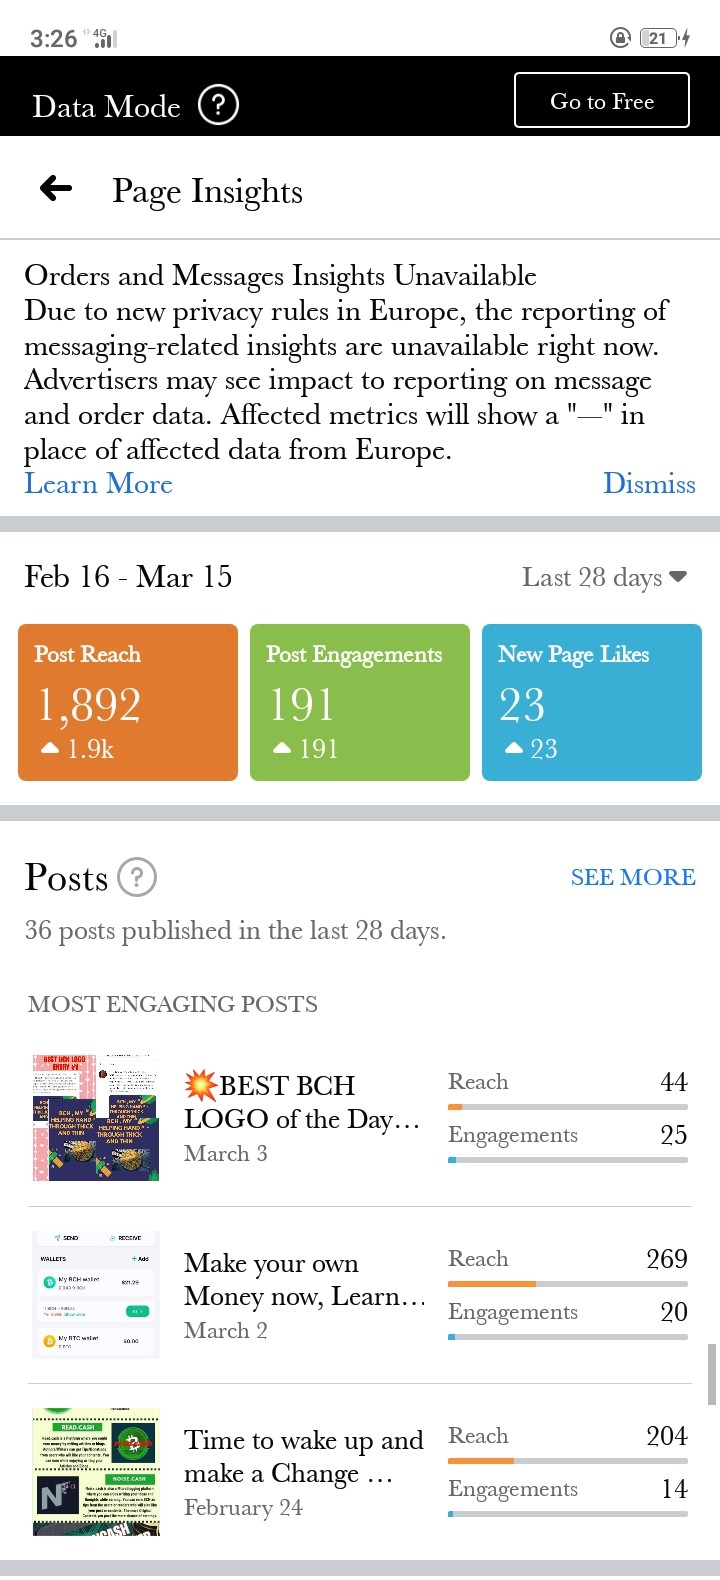Open the Make your own Money post thumbnail
Screen dimensions: 720x1580
click(96, 1295)
